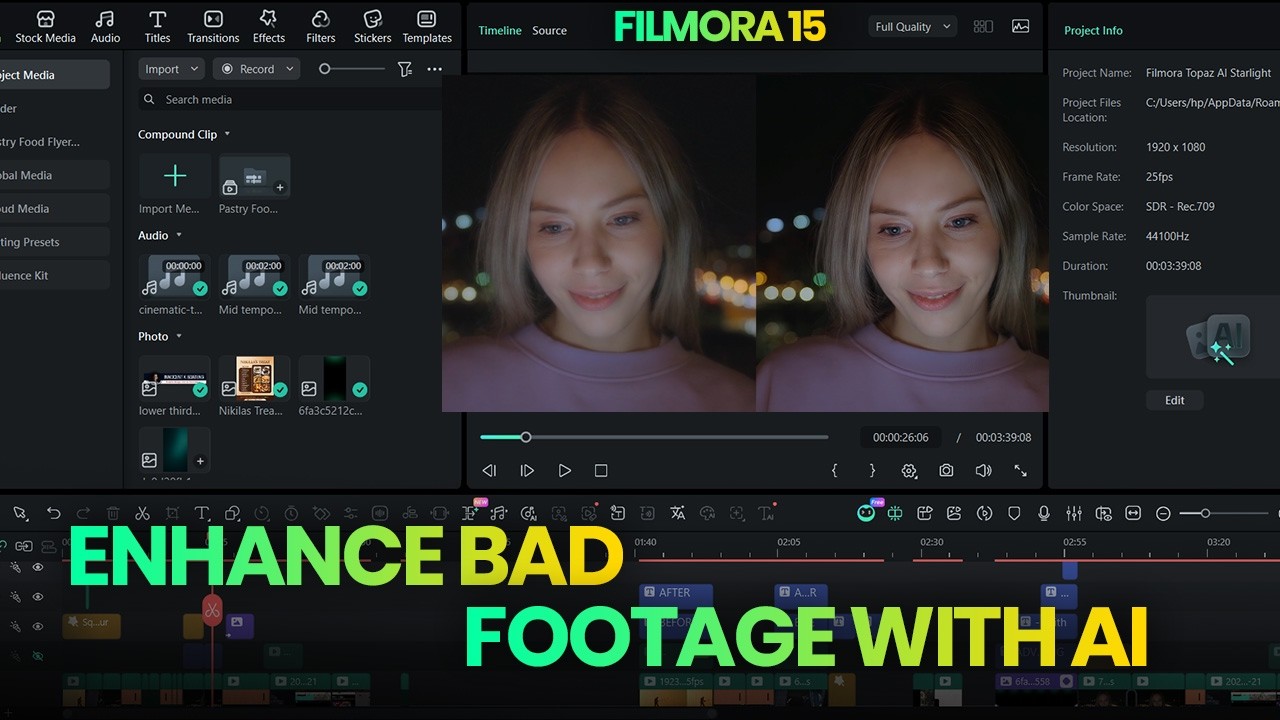Collapse the Compound Clip section
The image size is (1280, 720).
pyautogui.click(x=227, y=134)
